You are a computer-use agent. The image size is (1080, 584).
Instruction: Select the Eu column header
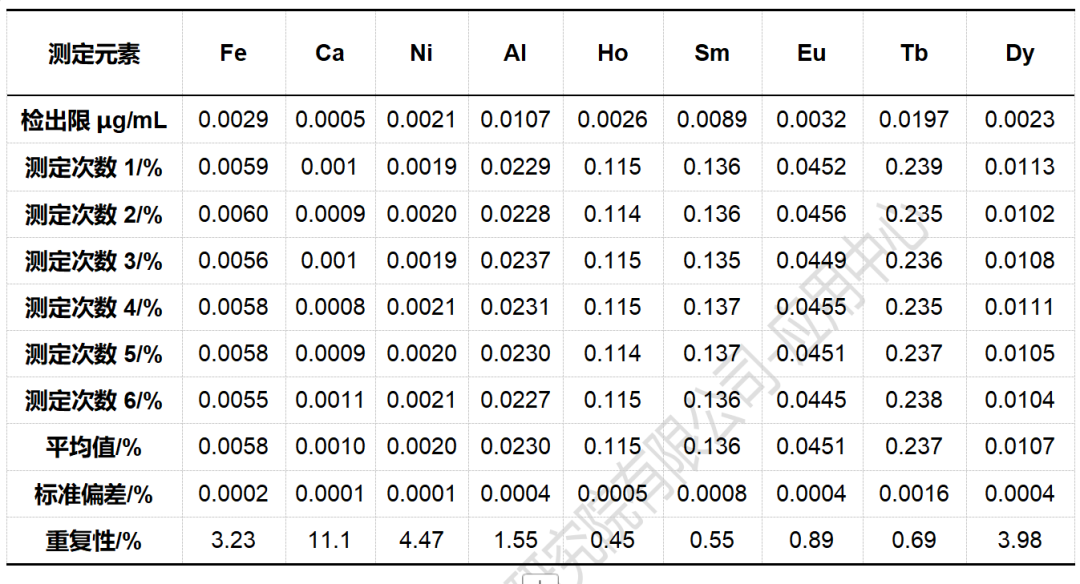811,54
